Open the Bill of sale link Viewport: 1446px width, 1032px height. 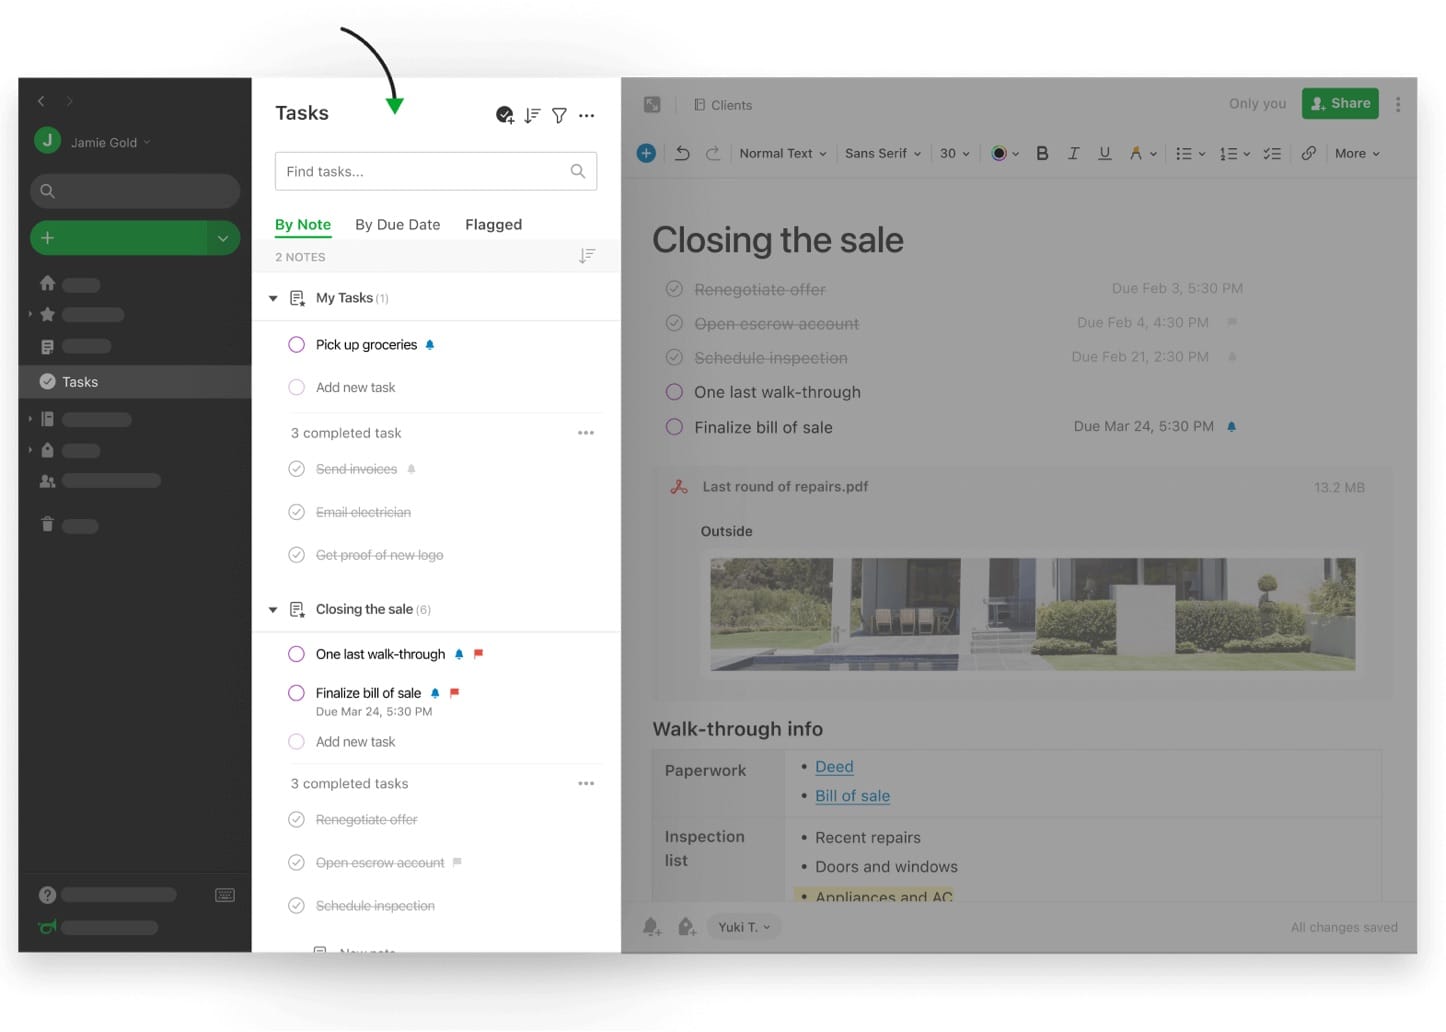click(852, 796)
